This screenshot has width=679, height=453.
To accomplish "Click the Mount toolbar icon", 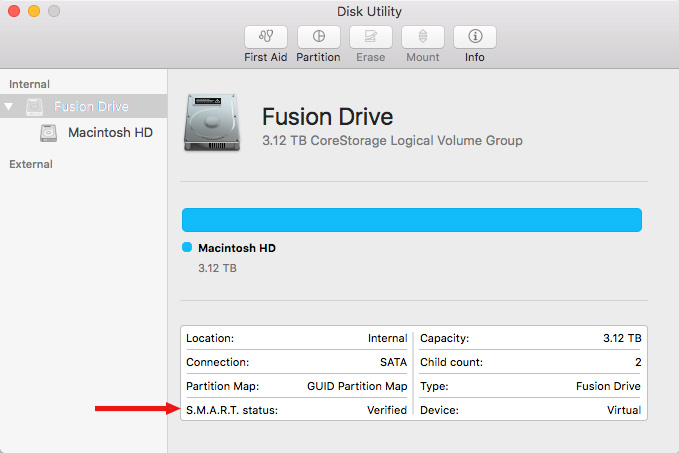I will pos(423,37).
